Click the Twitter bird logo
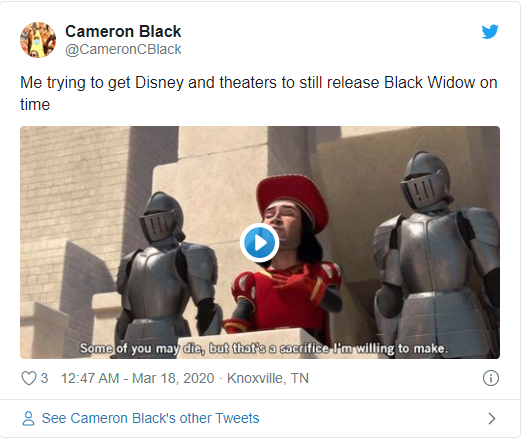 (490, 32)
